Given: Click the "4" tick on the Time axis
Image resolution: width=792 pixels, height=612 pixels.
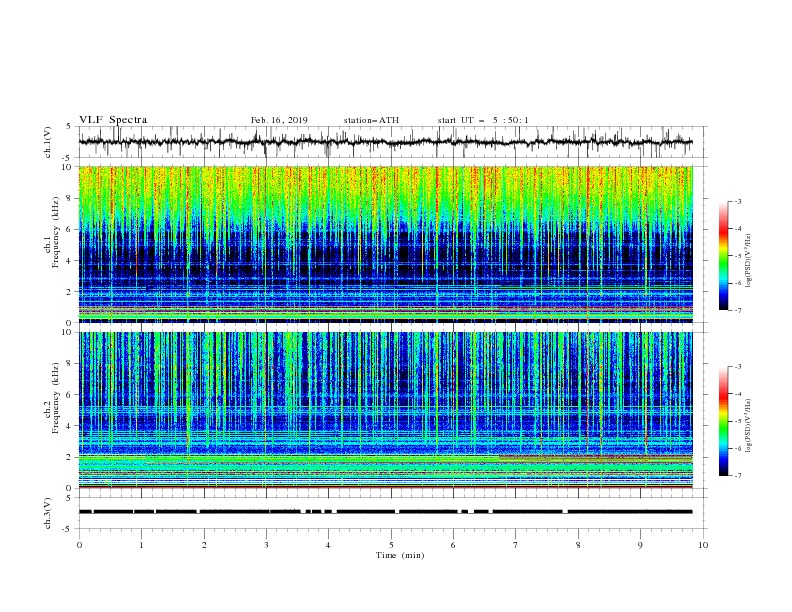Looking at the screenshot, I should point(328,545).
